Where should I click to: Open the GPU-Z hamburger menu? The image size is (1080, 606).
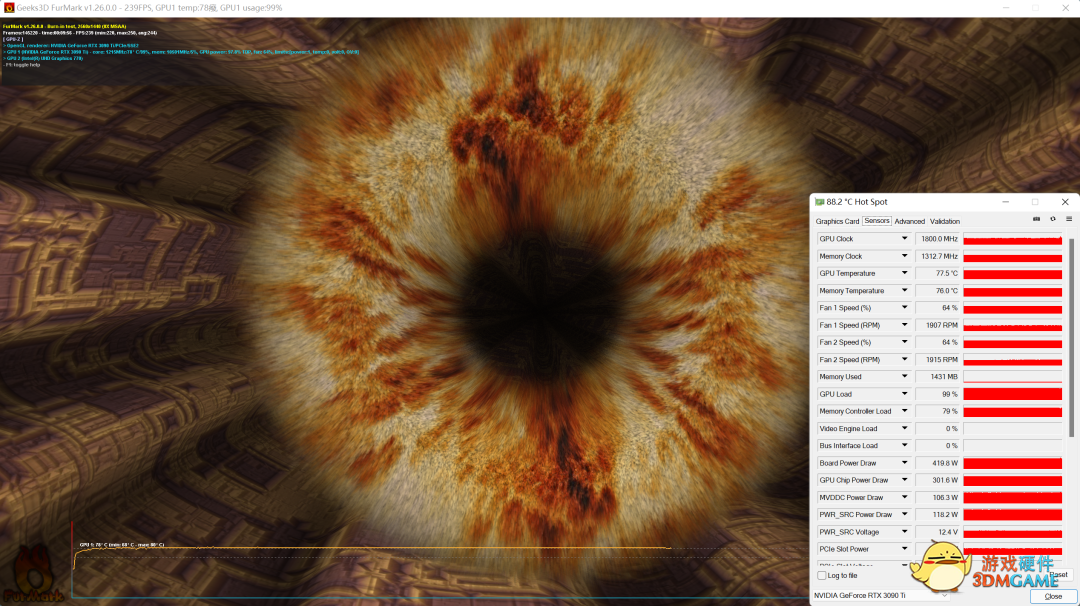tap(1069, 219)
